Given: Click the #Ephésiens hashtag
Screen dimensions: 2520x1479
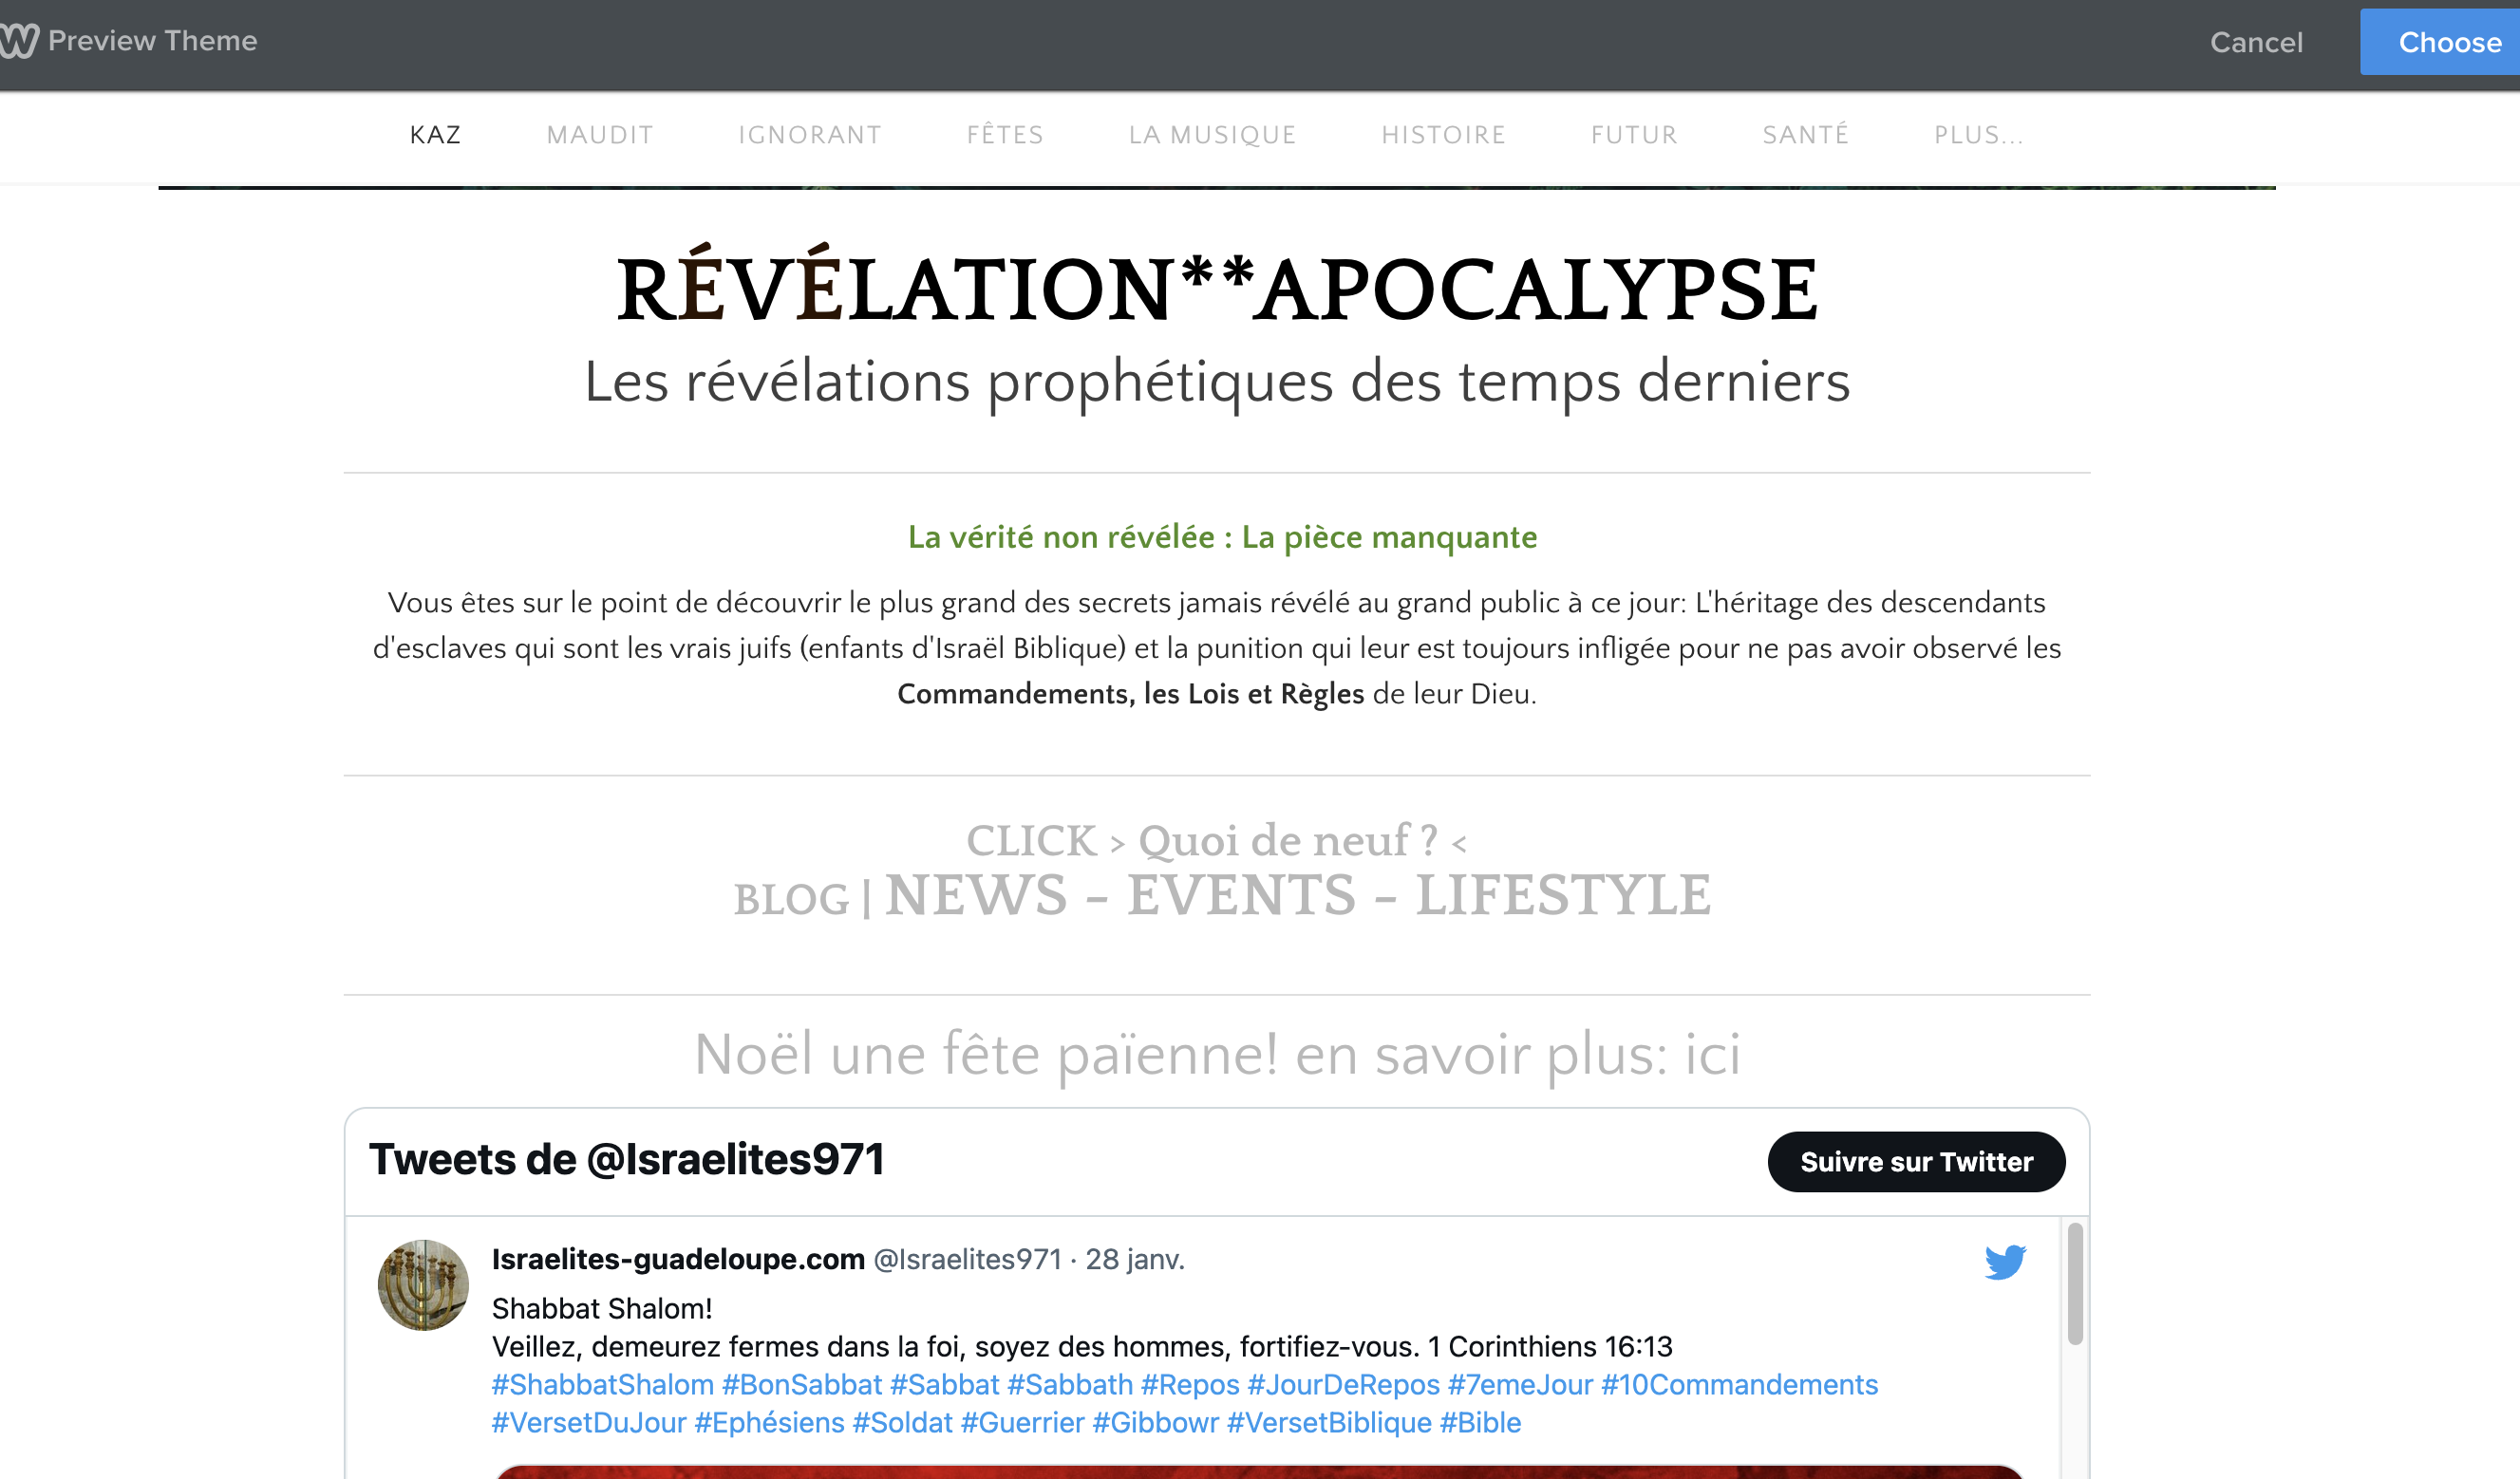Looking at the screenshot, I should coord(769,1423).
